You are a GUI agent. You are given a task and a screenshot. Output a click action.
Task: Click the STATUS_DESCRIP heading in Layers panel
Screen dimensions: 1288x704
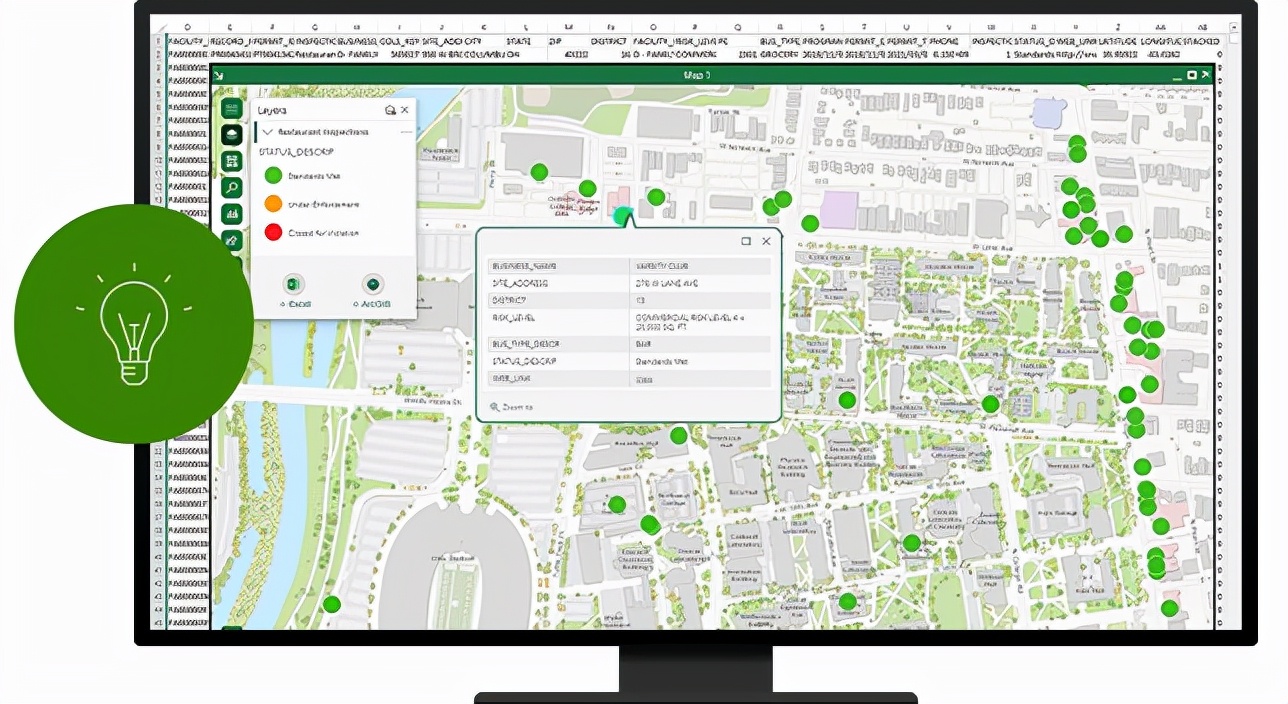click(296, 152)
